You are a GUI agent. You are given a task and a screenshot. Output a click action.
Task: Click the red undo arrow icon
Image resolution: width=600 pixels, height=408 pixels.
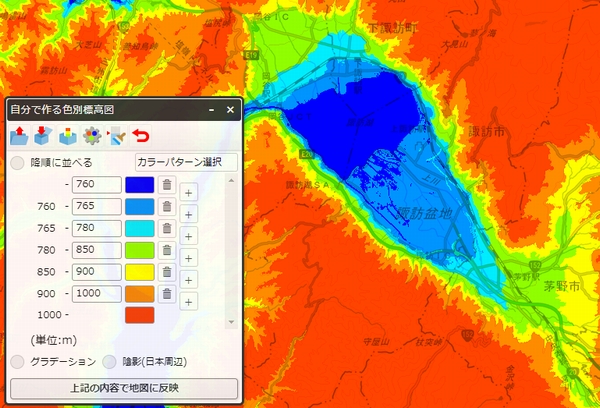141,136
